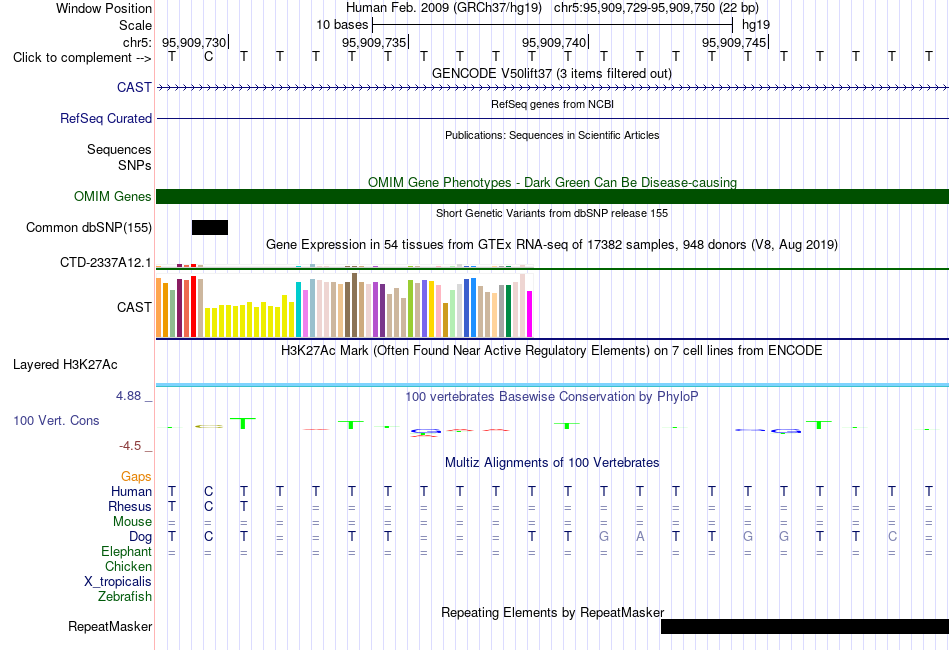Screen dimensions: 950x650
Task: Click the Dog species row label
Action: click(141, 537)
